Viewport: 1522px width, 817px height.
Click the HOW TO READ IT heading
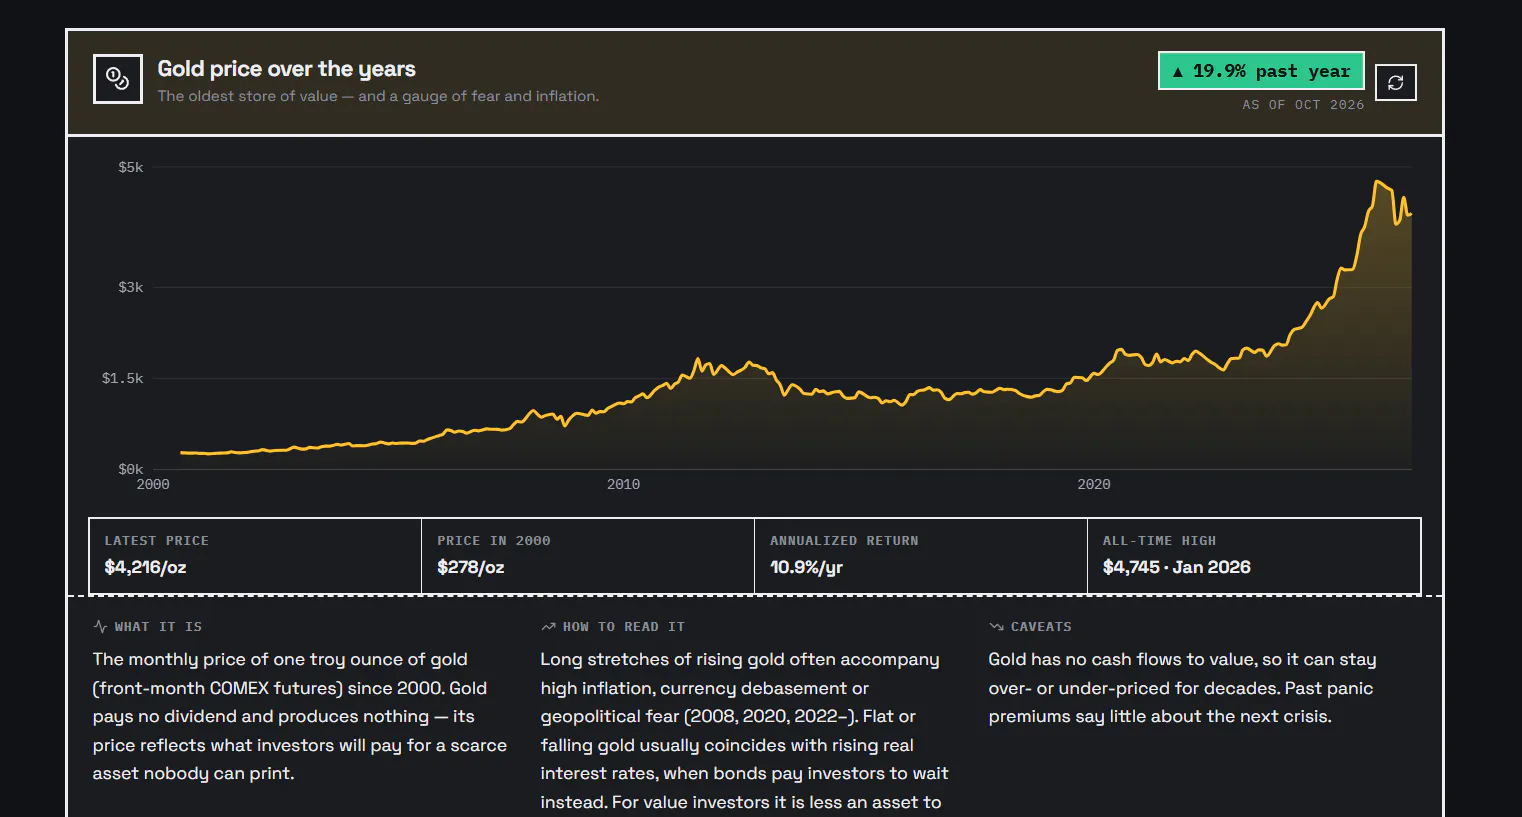pos(624,627)
